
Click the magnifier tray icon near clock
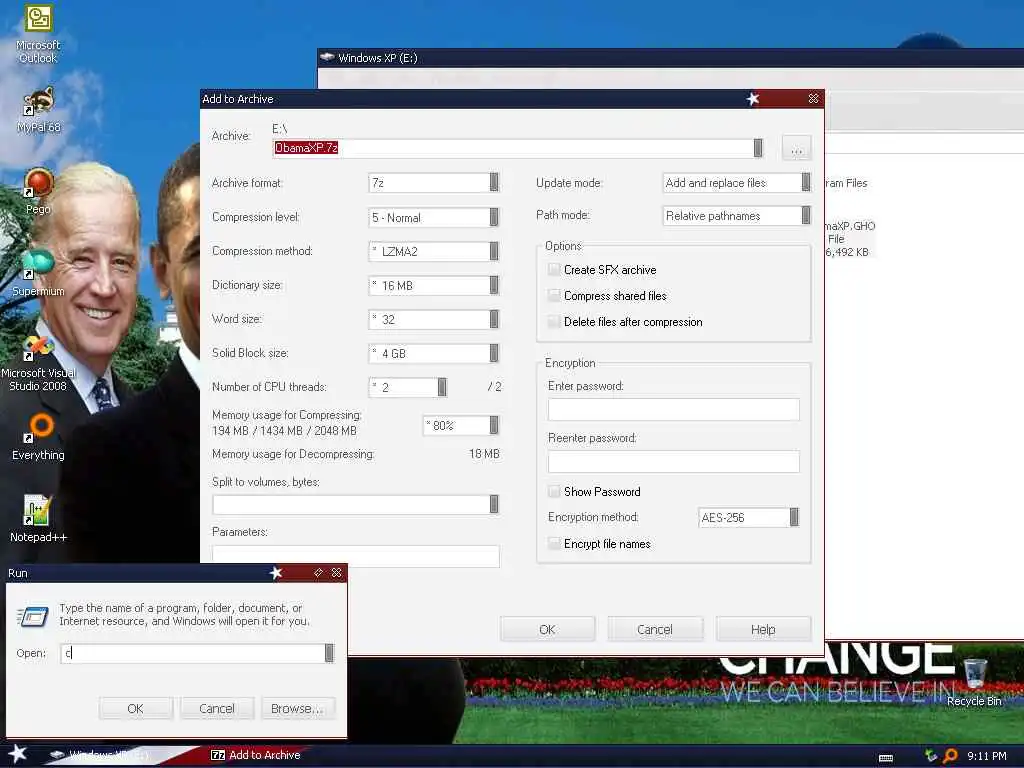click(950, 756)
